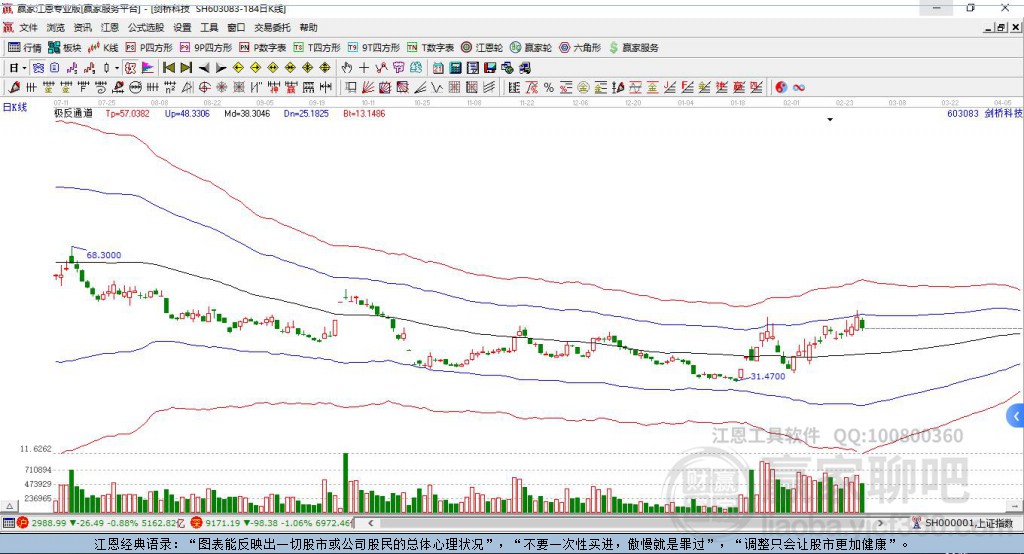Select the percent sign tool

click(549, 87)
